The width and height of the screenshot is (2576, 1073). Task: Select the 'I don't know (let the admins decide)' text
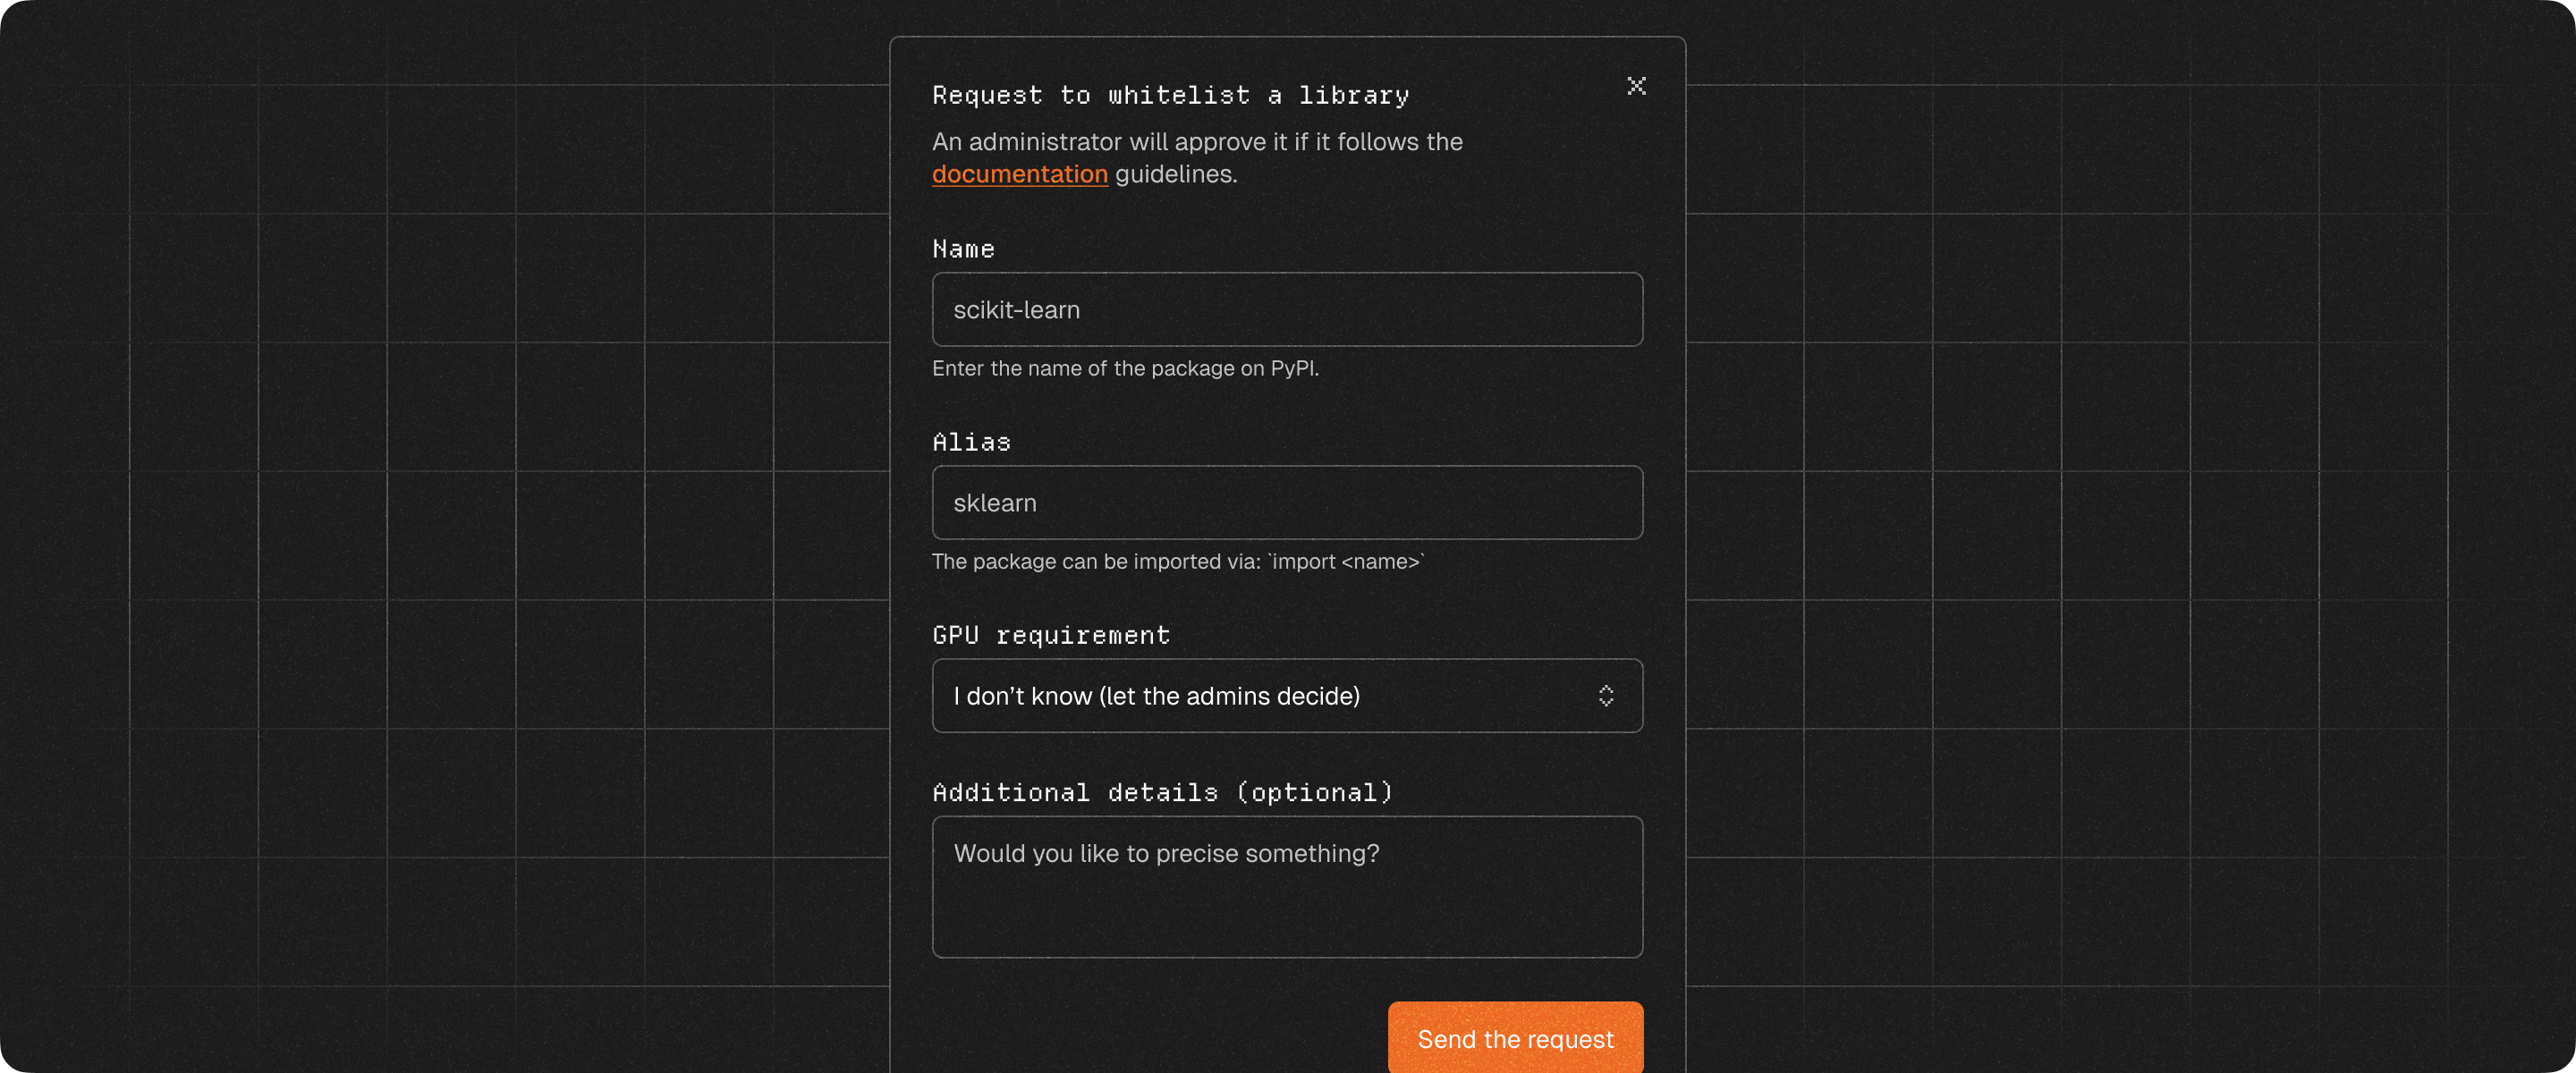(x=1156, y=696)
